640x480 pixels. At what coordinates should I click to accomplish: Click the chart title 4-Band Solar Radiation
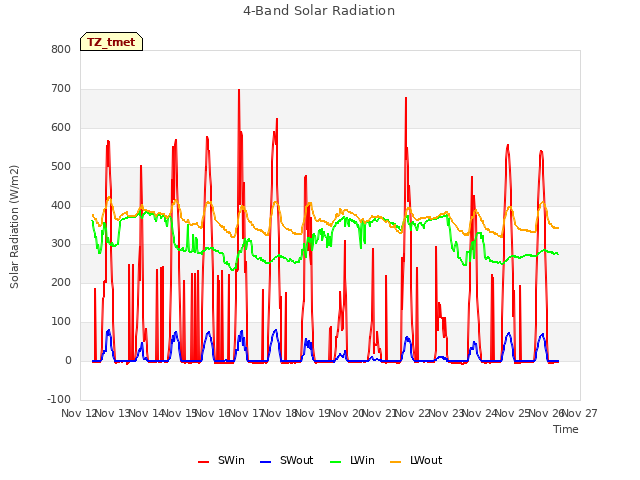(319, 11)
